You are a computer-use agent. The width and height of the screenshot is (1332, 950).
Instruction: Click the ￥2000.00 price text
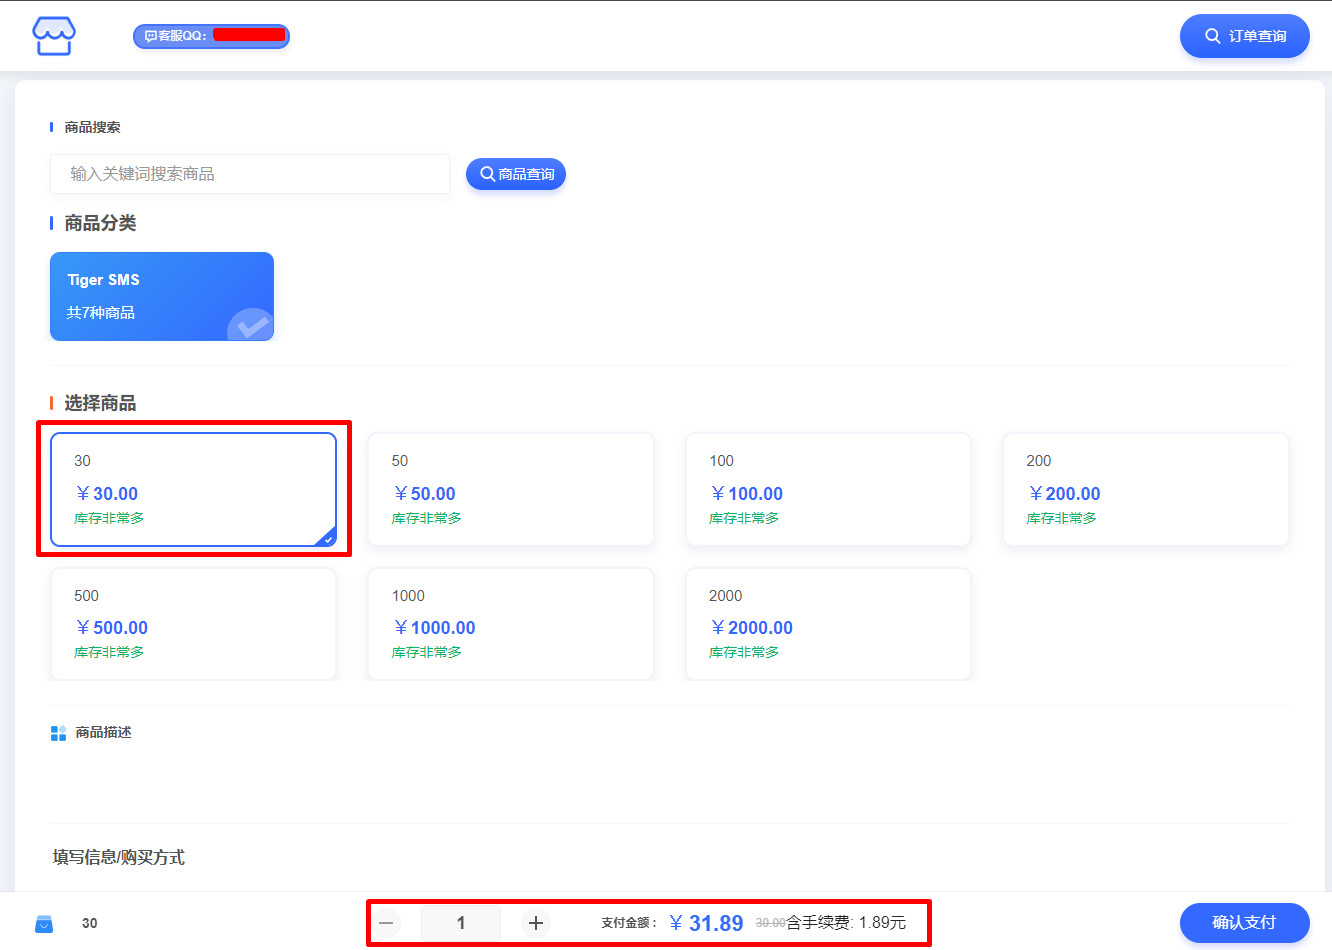click(751, 628)
